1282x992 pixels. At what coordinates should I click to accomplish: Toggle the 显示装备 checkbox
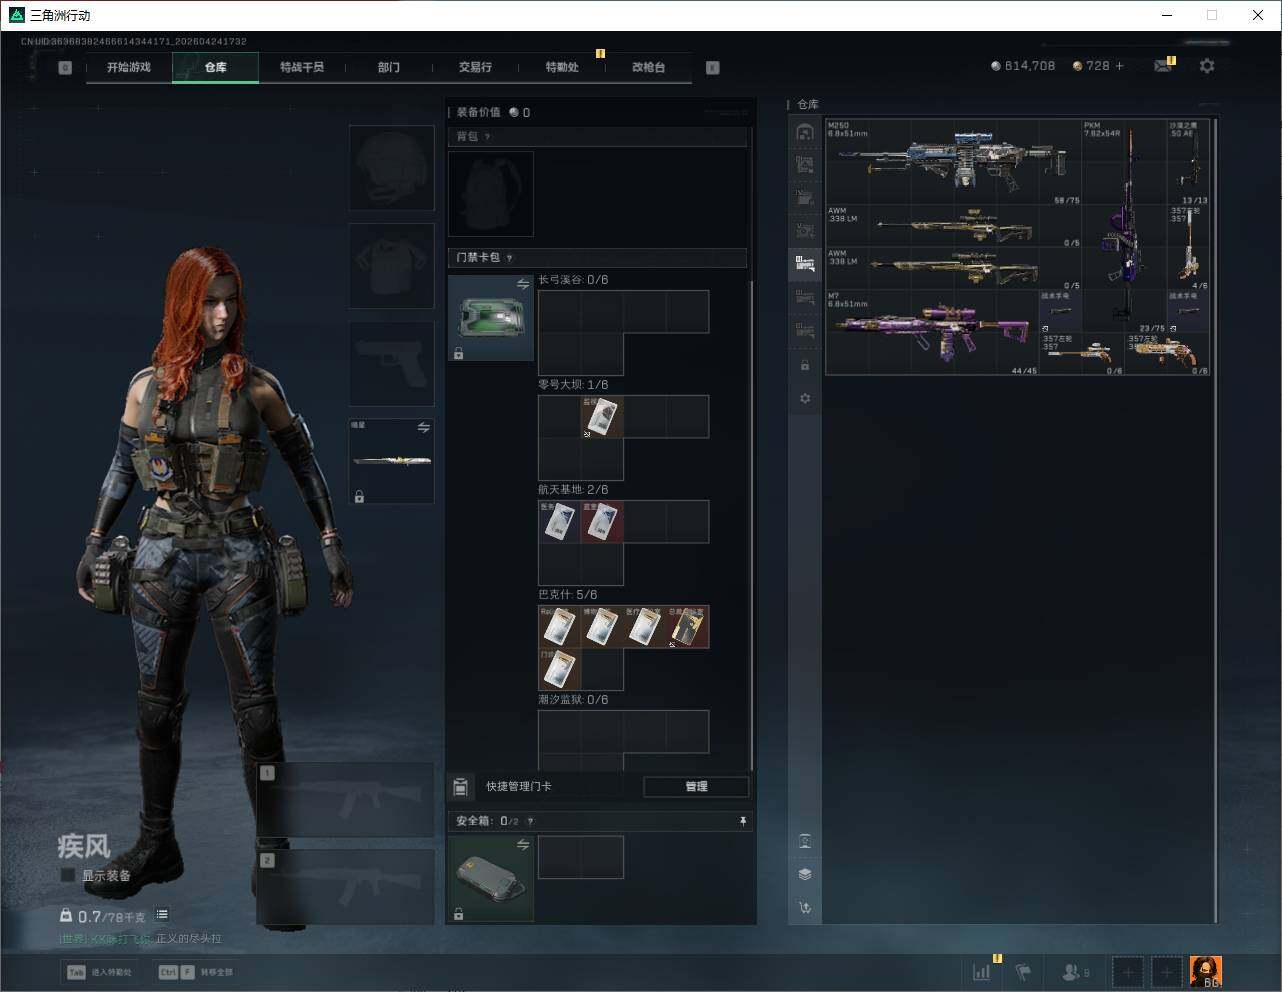pos(67,875)
